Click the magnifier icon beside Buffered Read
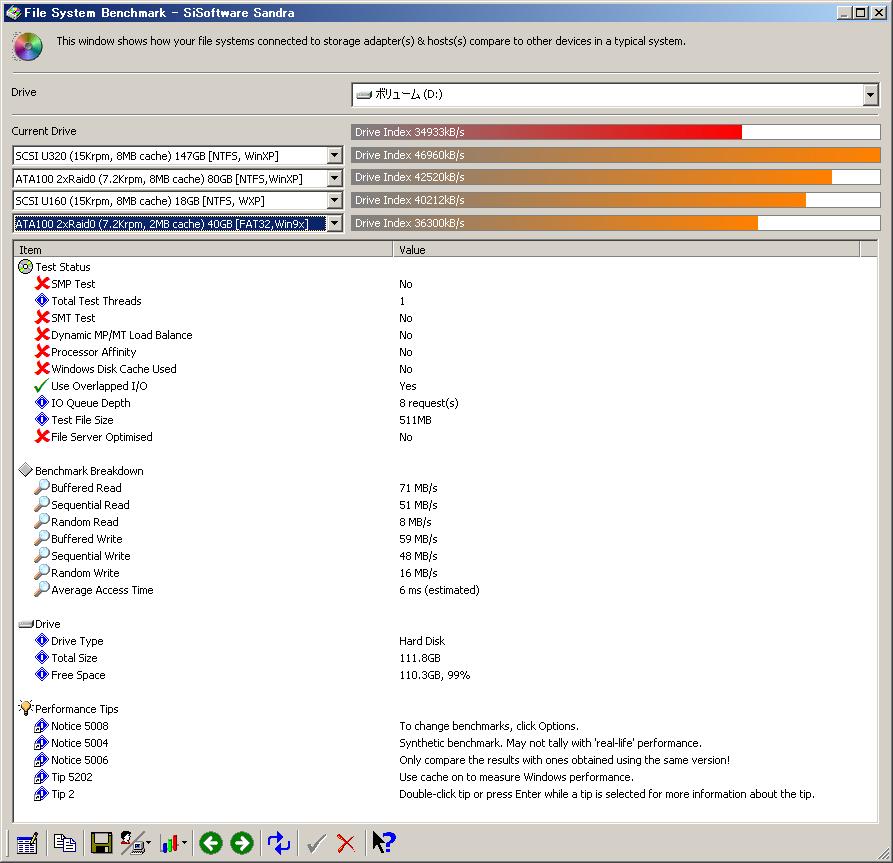893x863 pixels. (42, 487)
